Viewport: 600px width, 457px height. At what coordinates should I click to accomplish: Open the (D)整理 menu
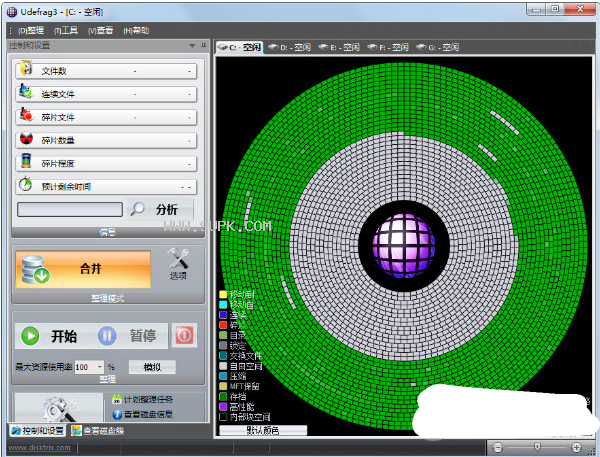31,31
